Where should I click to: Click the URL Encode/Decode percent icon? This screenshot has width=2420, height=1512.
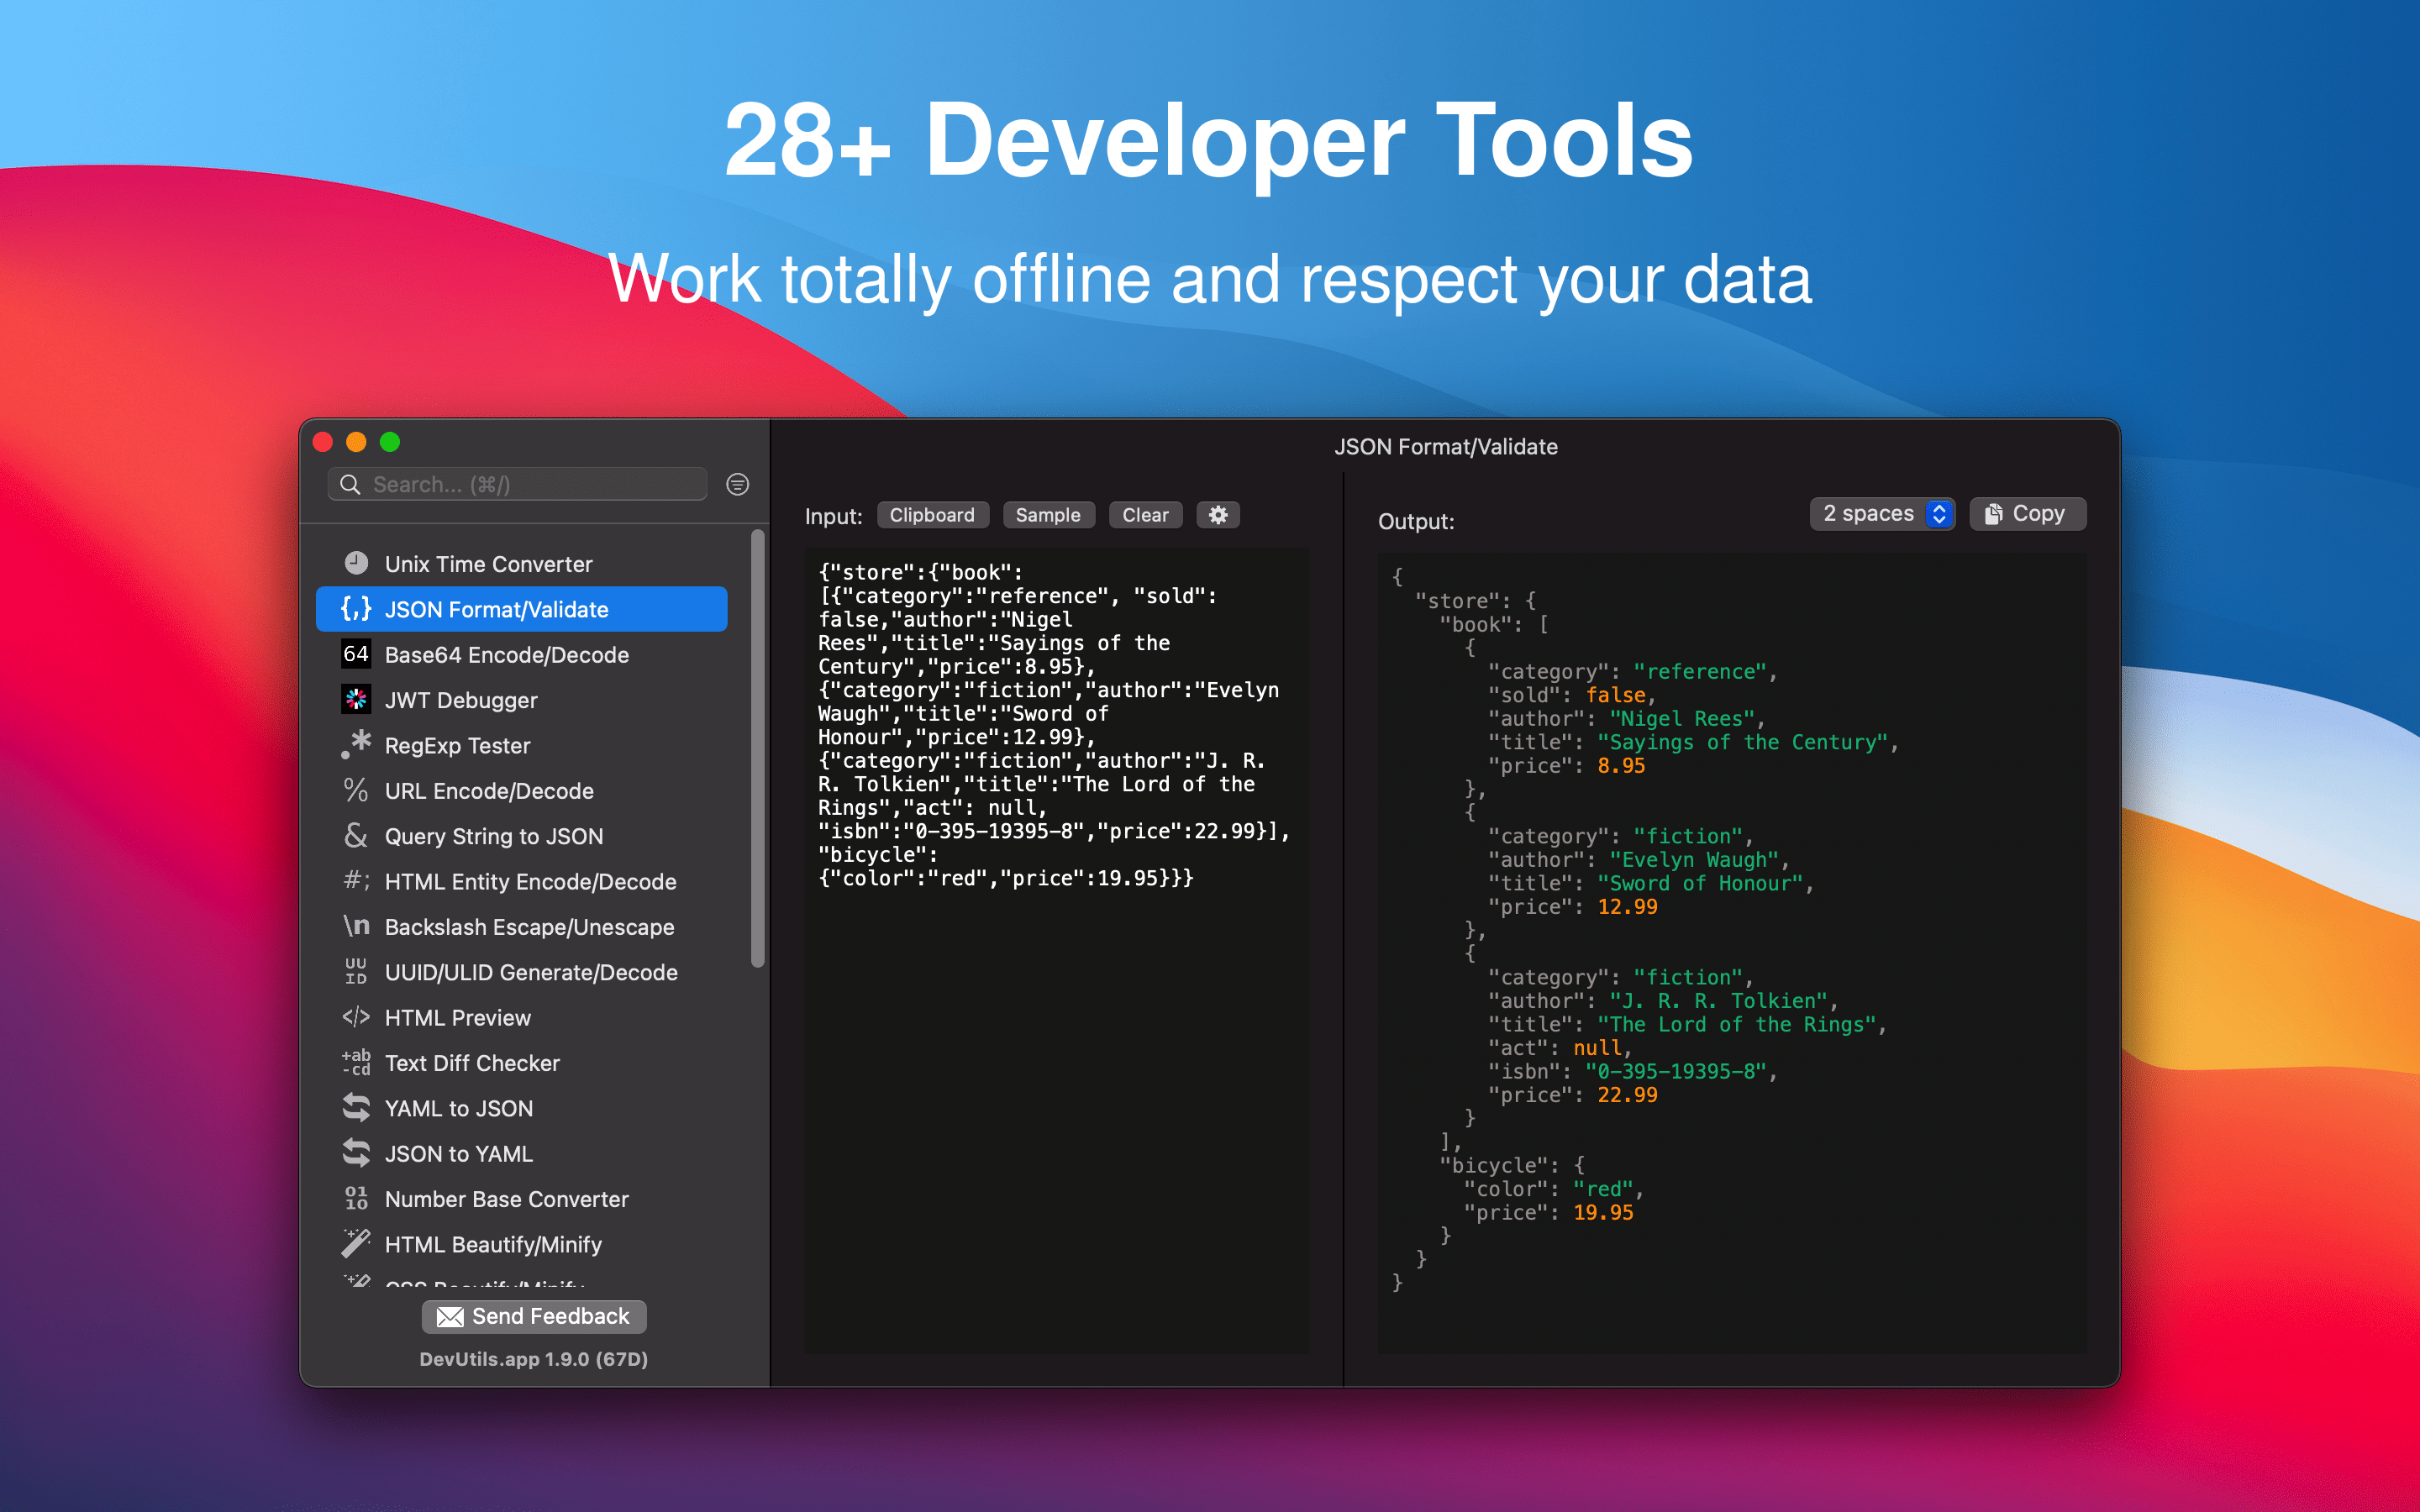tap(357, 790)
